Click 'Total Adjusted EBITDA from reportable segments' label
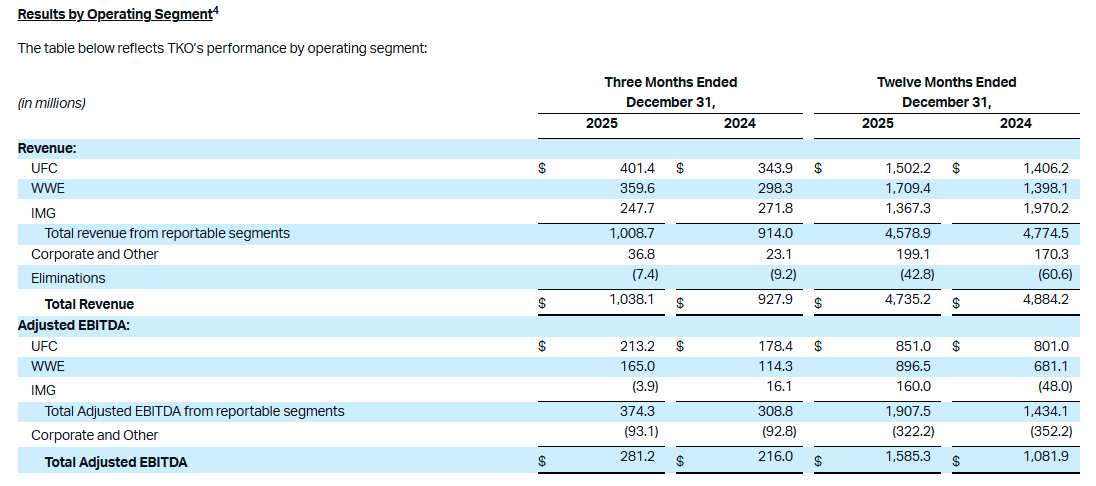1096x486 pixels. click(x=194, y=411)
